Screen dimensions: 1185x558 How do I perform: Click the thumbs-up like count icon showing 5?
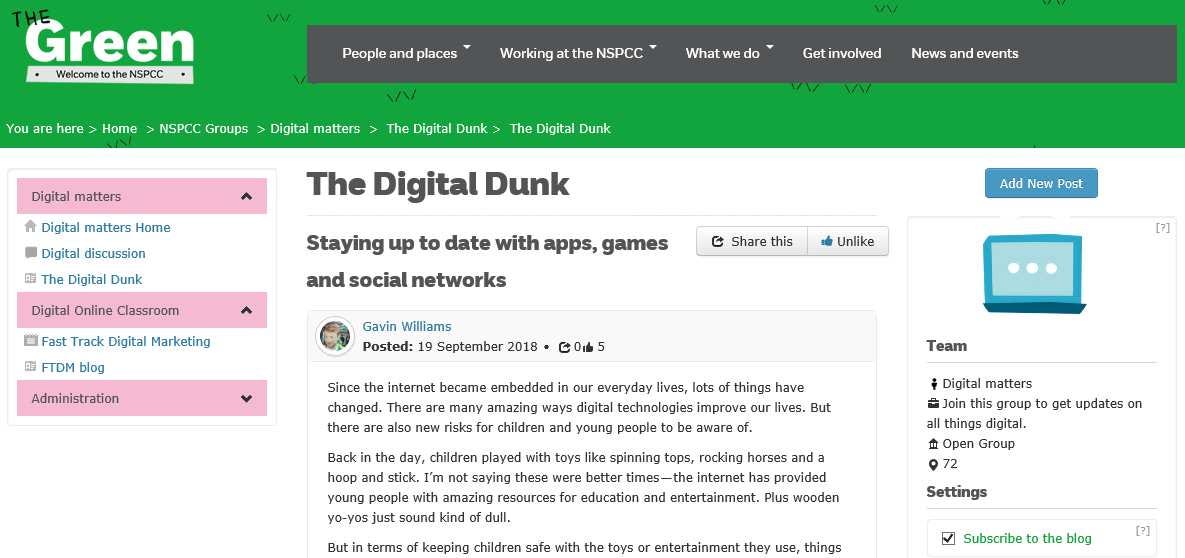[x=588, y=347]
